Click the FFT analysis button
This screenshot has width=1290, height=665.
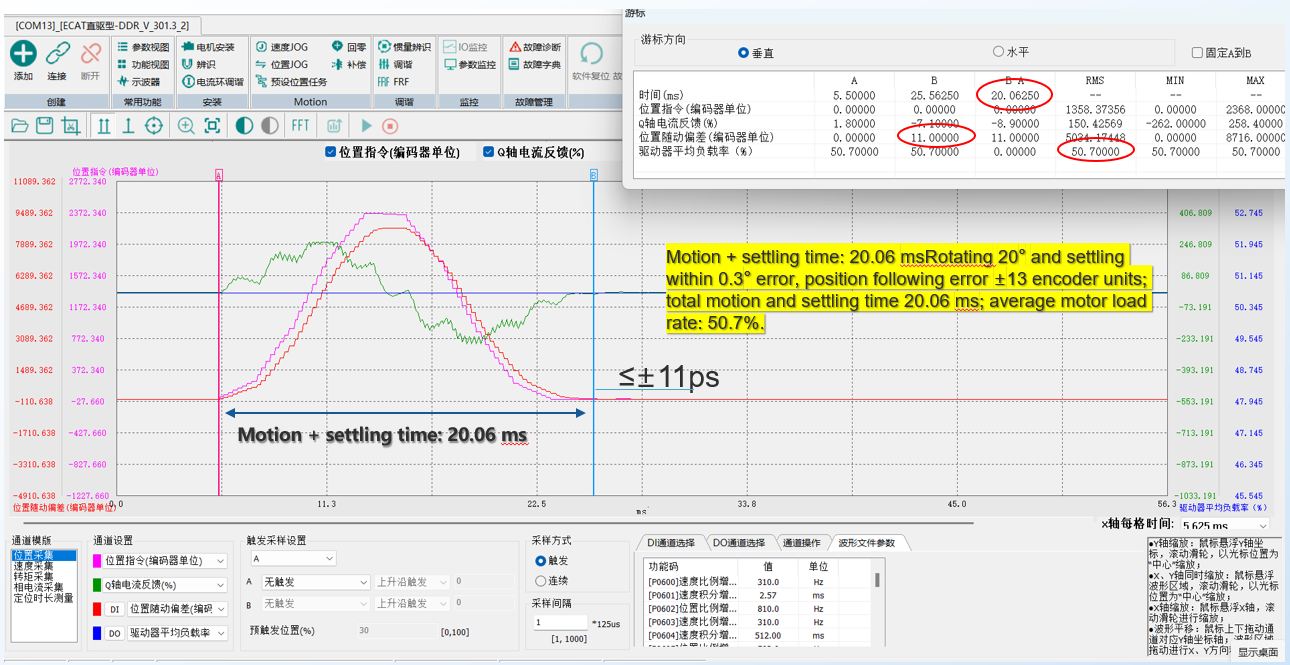[x=300, y=125]
